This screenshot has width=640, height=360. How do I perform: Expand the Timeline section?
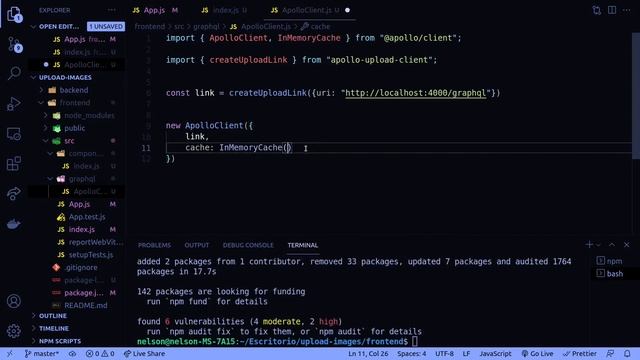coord(54,328)
